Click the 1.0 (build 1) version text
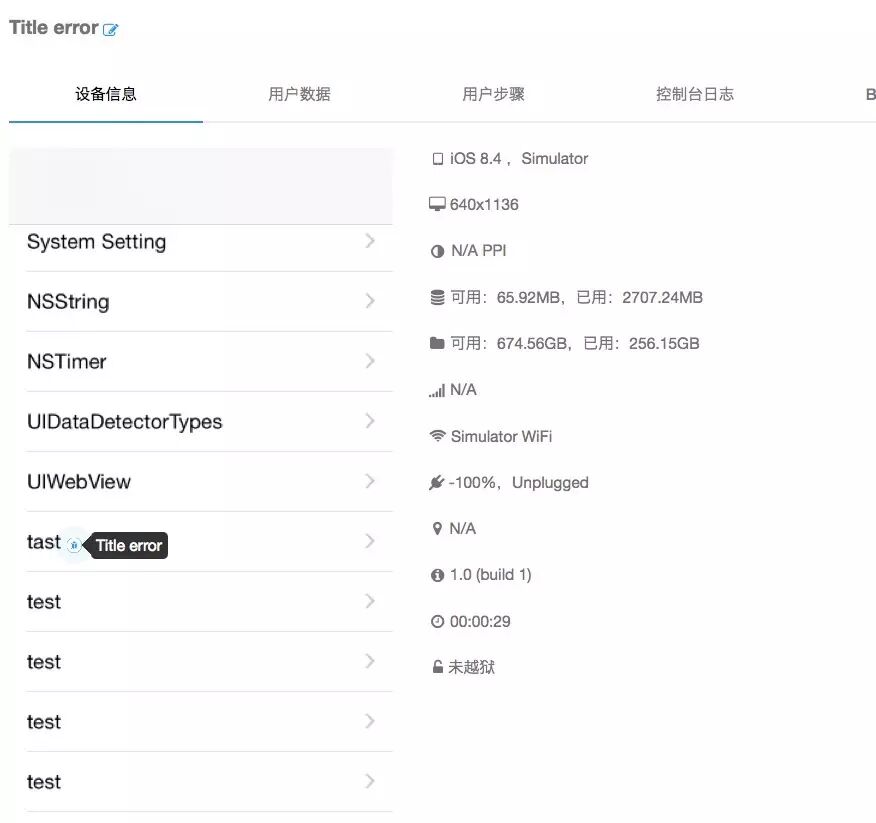Screen dimensions: 876x823 [x=491, y=575]
